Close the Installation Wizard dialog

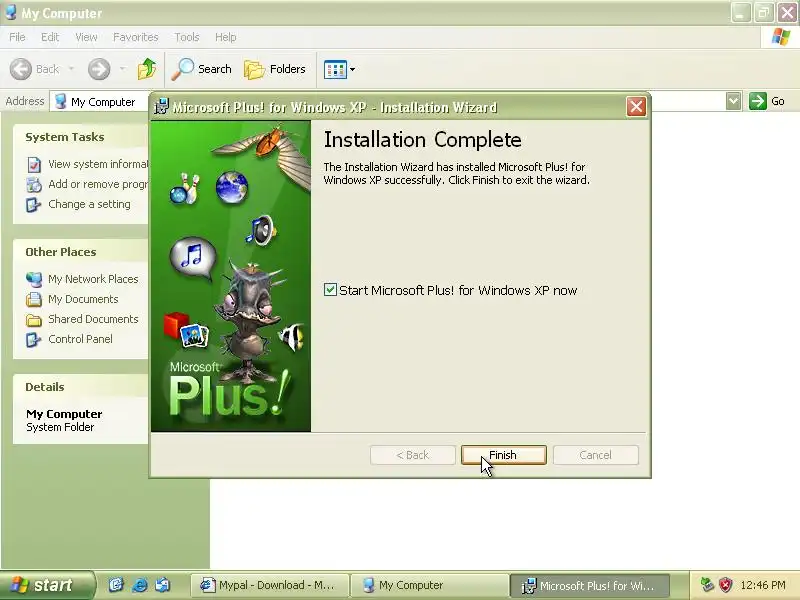tap(636, 107)
